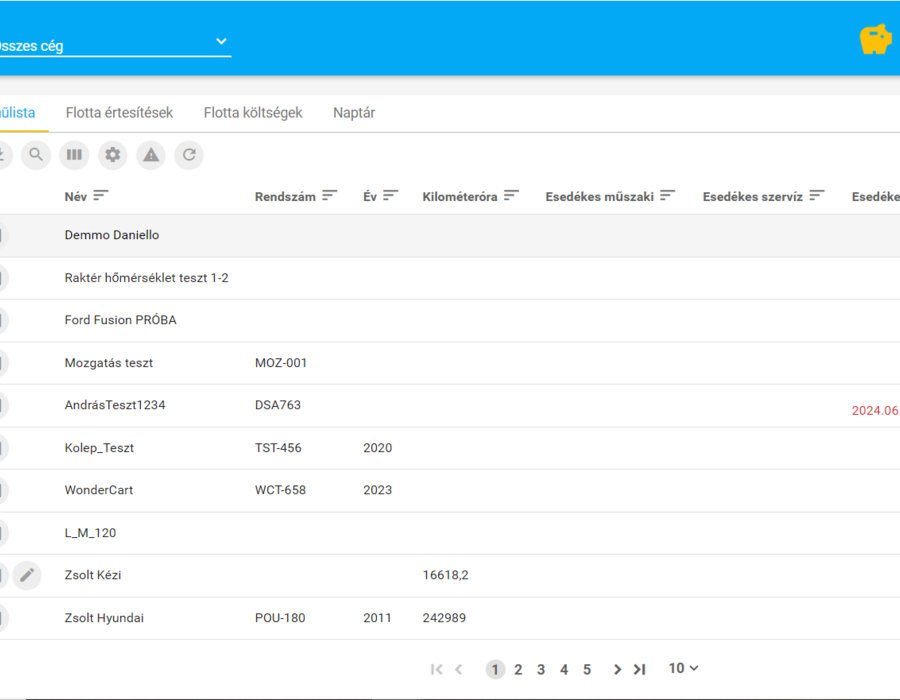The width and height of the screenshot is (900, 700).
Task: Click the AndrásTeszt1234 name
Action: 115,405
